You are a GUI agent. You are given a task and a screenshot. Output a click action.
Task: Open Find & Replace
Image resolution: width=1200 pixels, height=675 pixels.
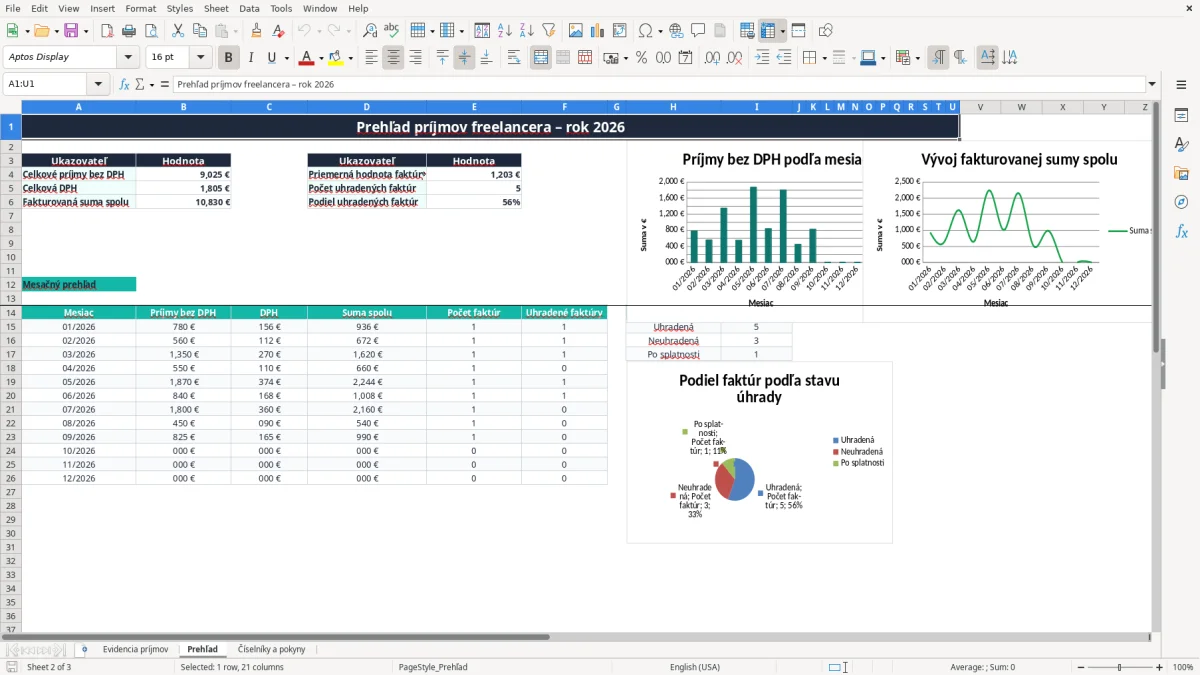[x=370, y=31]
